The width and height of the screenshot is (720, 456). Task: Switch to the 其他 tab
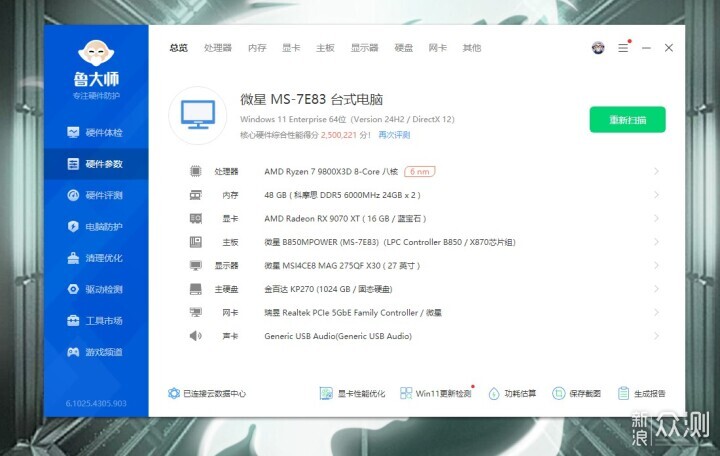[x=472, y=48]
